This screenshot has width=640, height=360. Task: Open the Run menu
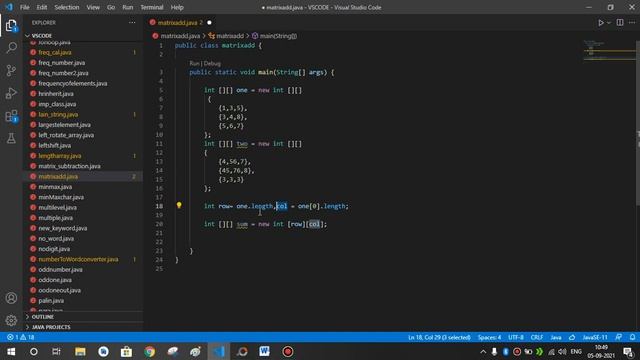(x=128, y=7)
